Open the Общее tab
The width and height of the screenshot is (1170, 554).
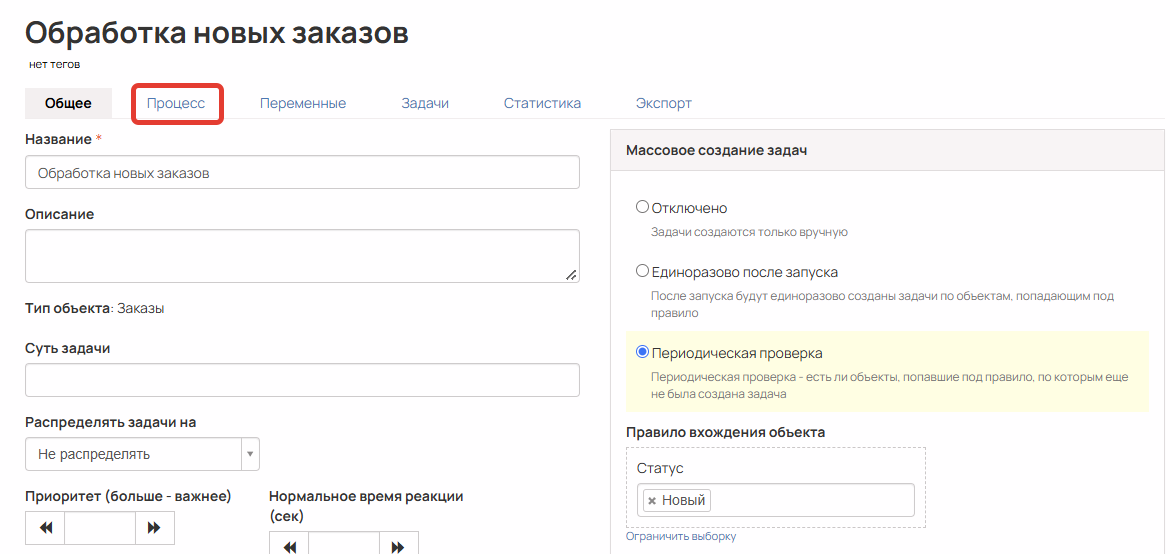point(68,104)
